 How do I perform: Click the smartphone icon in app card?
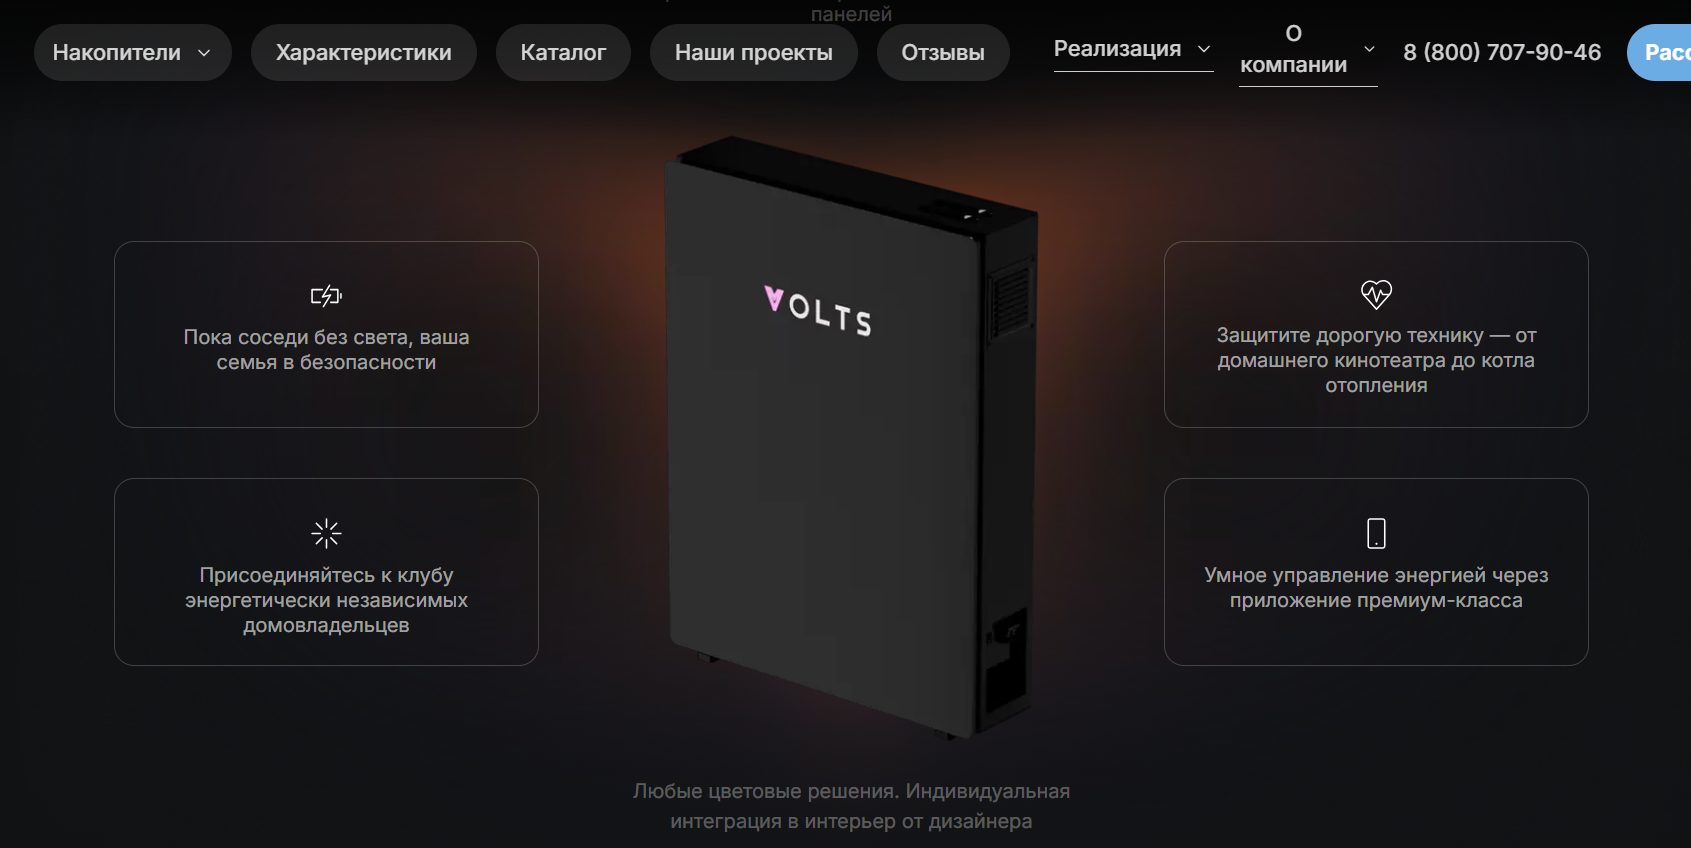pos(1376,533)
